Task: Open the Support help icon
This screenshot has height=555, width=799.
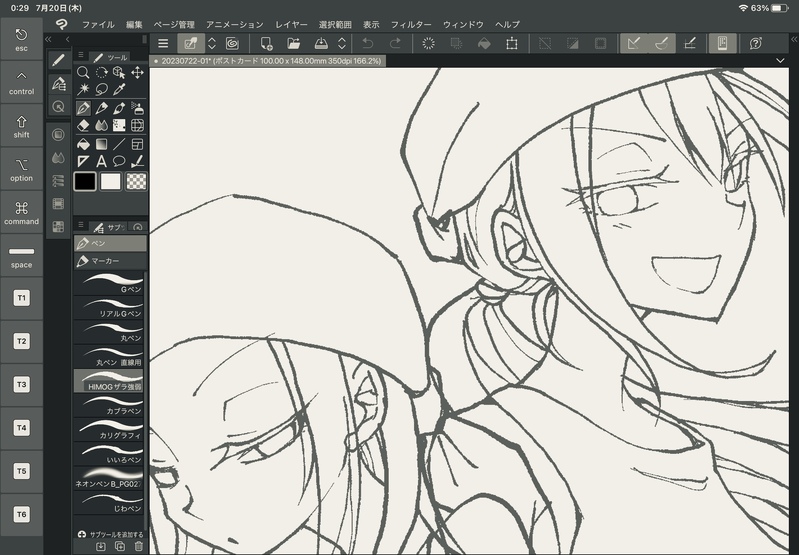Action: coord(756,44)
